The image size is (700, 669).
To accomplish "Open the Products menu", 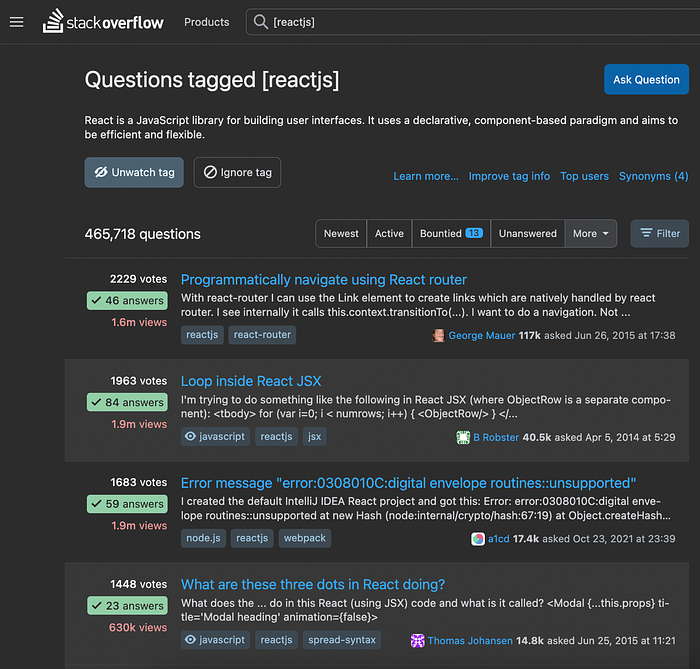I will click(x=206, y=22).
